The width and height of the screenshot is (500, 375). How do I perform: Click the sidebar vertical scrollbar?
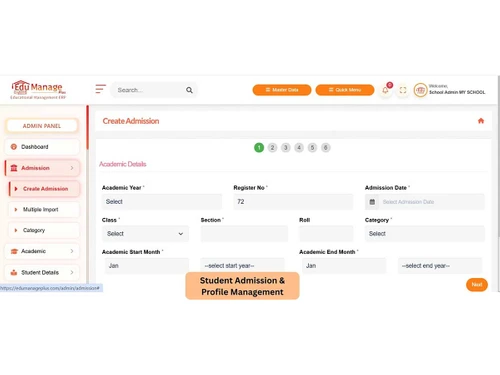[87, 128]
